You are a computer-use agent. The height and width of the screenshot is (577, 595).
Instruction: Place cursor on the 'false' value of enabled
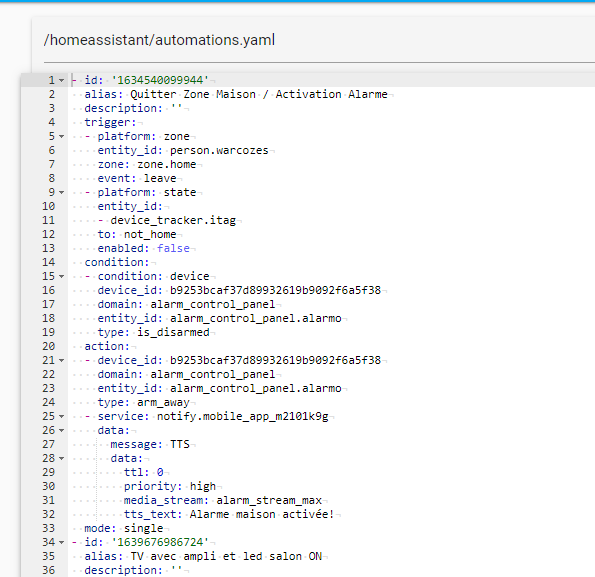pos(173,248)
